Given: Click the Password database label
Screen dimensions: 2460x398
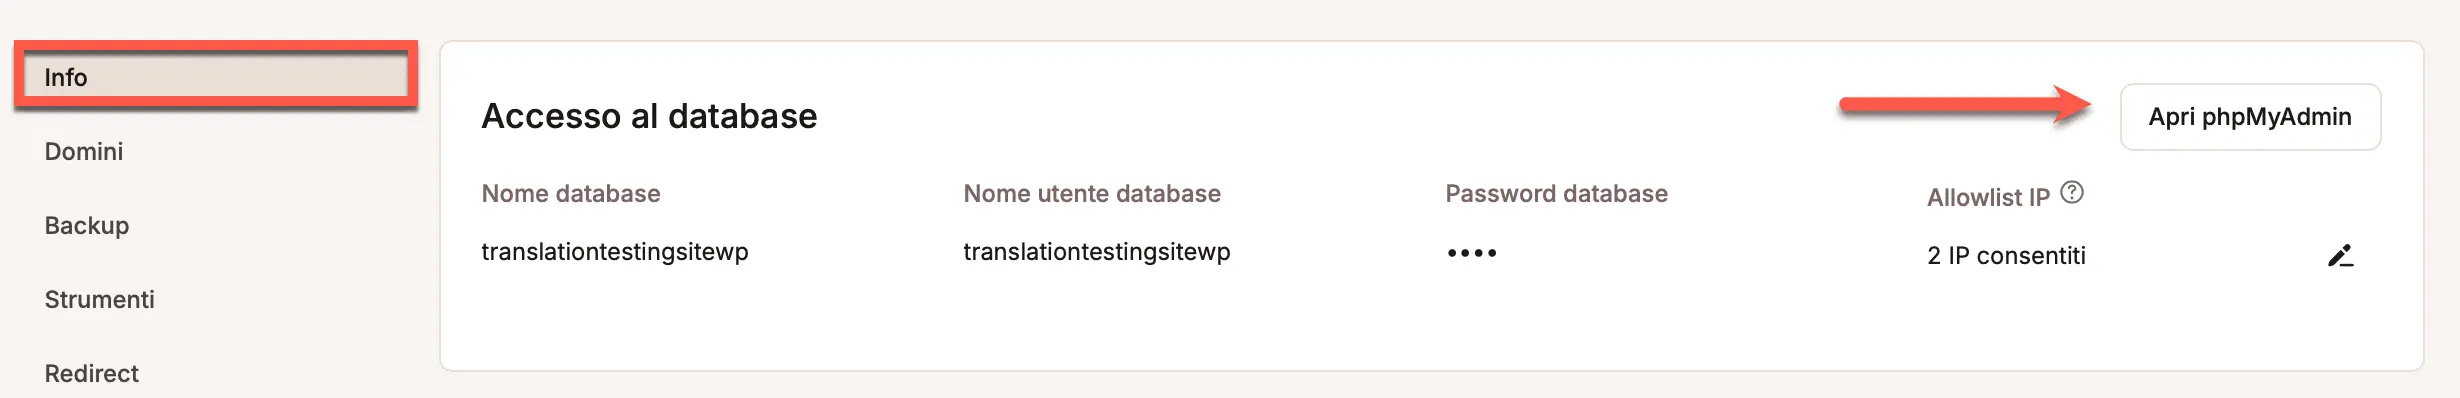Looking at the screenshot, I should pos(1556,193).
